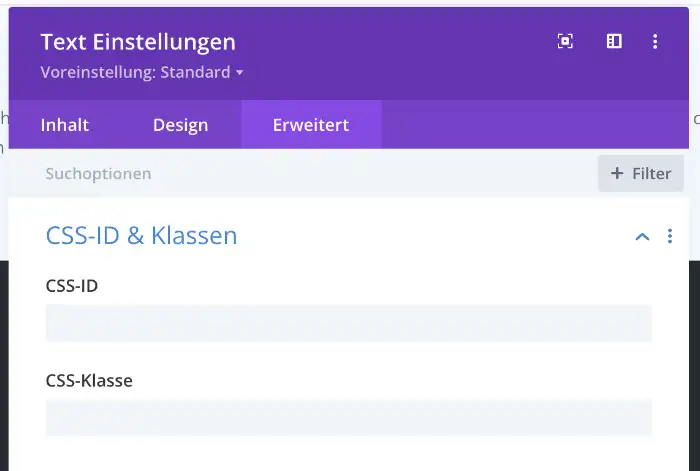Snap modal to sidebar using columns icon
700x471 pixels.
(x=614, y=41)
